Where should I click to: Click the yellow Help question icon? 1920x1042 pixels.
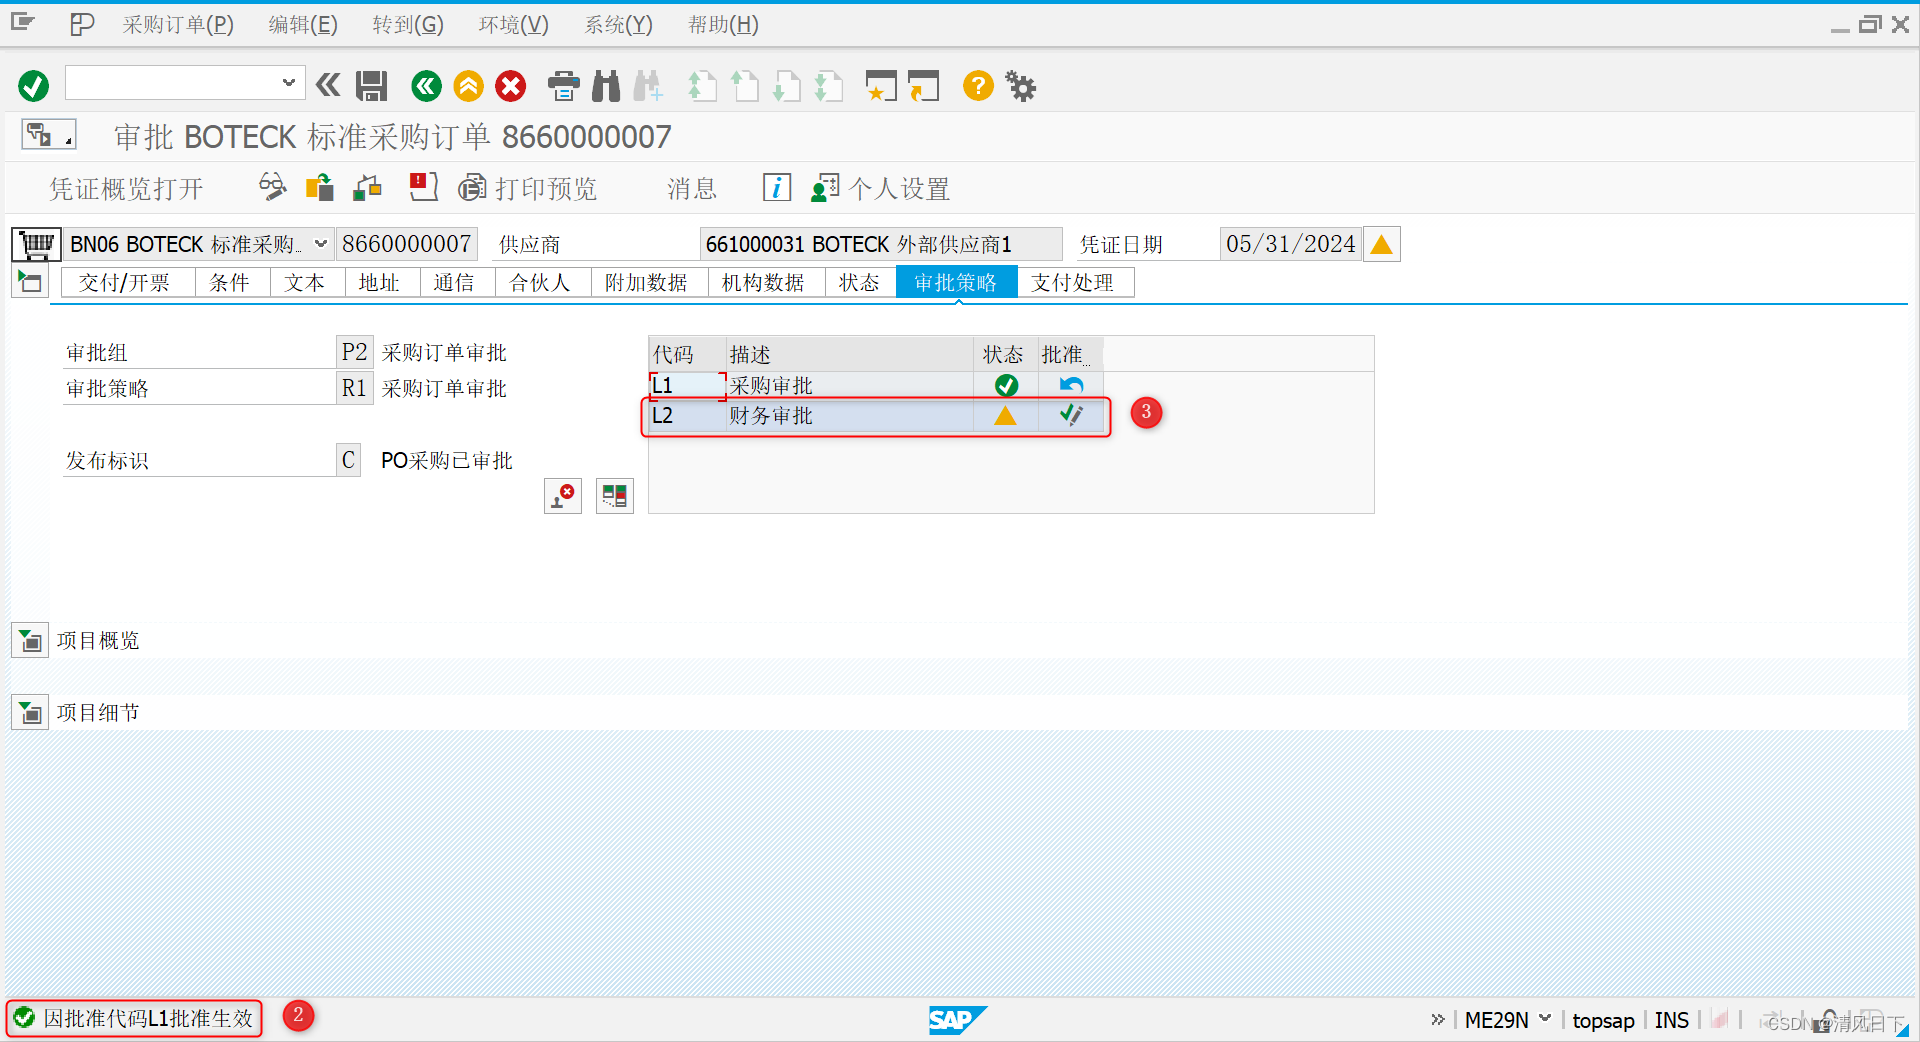pyautogui.click(x=978, y=86)
